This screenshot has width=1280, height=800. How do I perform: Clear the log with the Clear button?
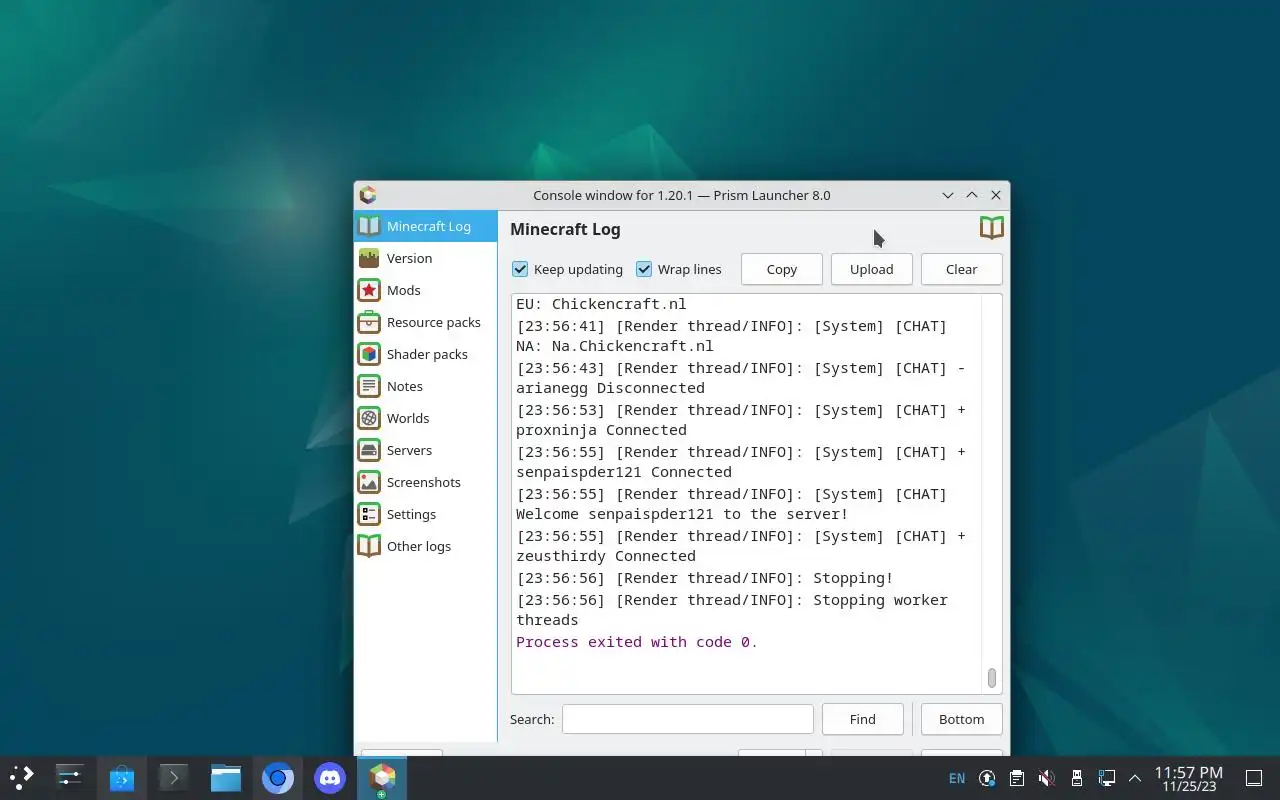click(961, 269)
